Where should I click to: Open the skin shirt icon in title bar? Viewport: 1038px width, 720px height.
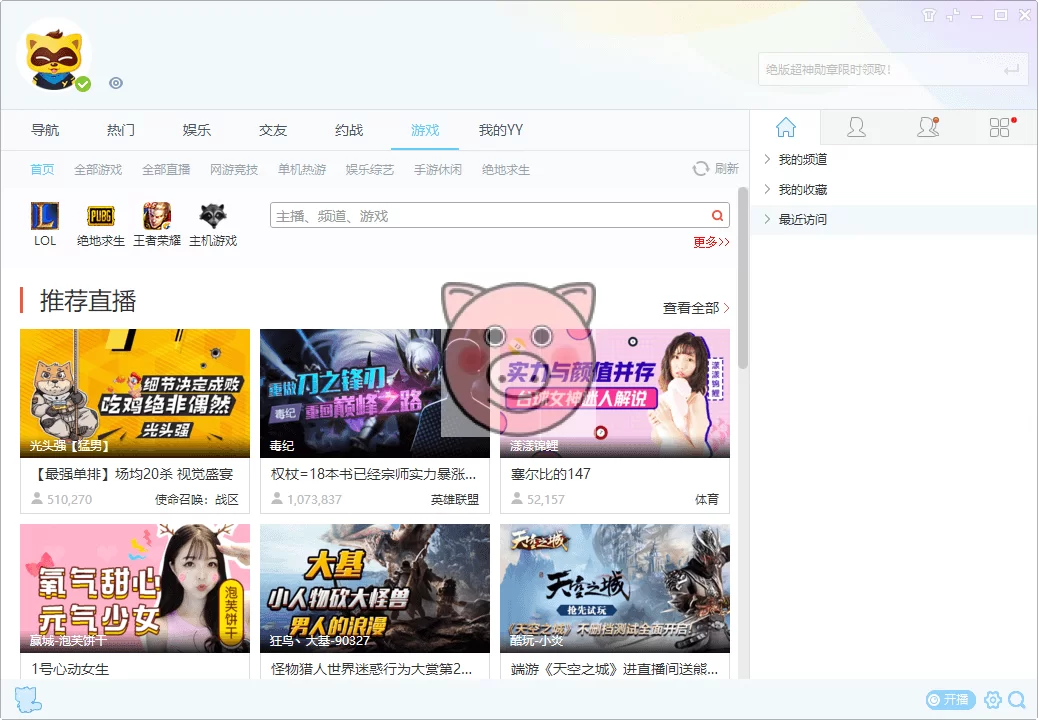(929, 15)
